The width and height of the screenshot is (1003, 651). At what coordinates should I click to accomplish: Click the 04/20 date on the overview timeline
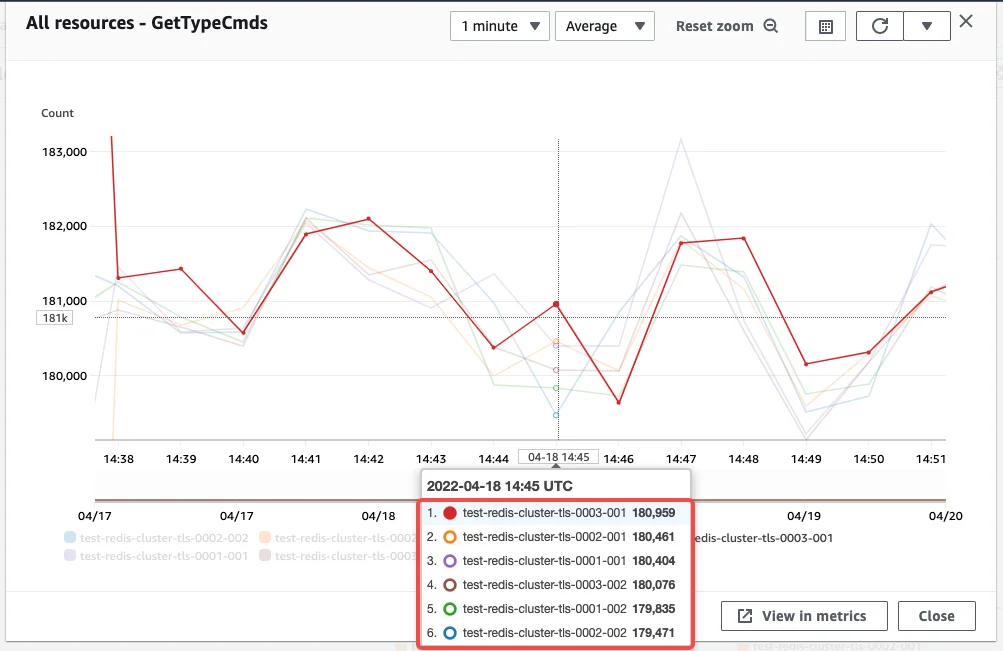(945, 516)
